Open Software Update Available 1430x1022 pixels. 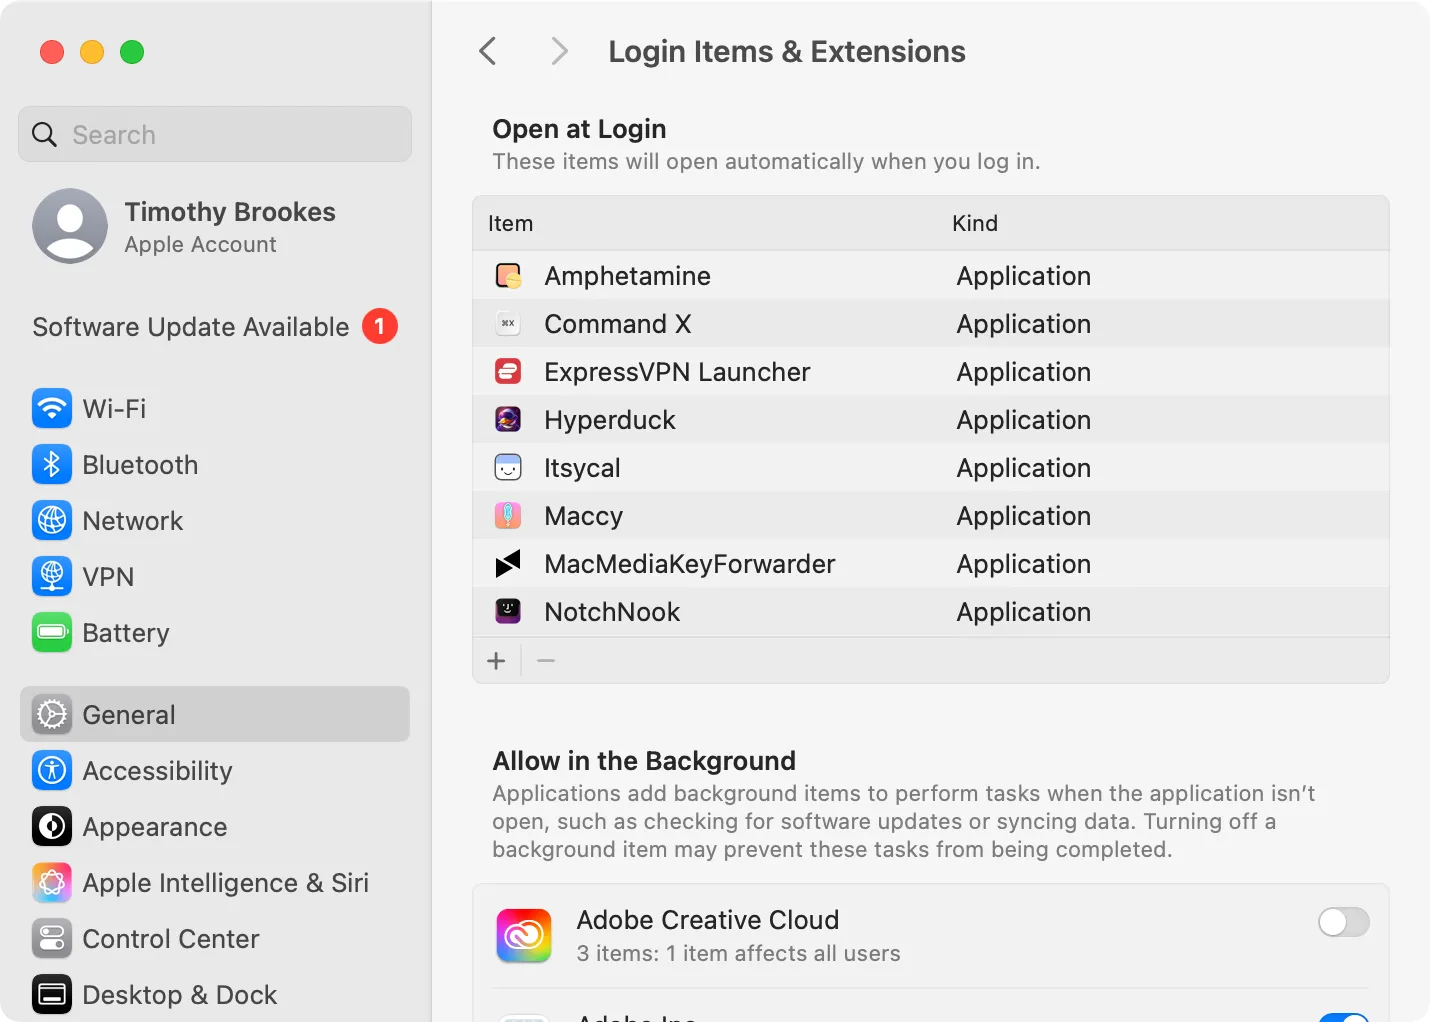pyautogui.click(x=190, y=327)
